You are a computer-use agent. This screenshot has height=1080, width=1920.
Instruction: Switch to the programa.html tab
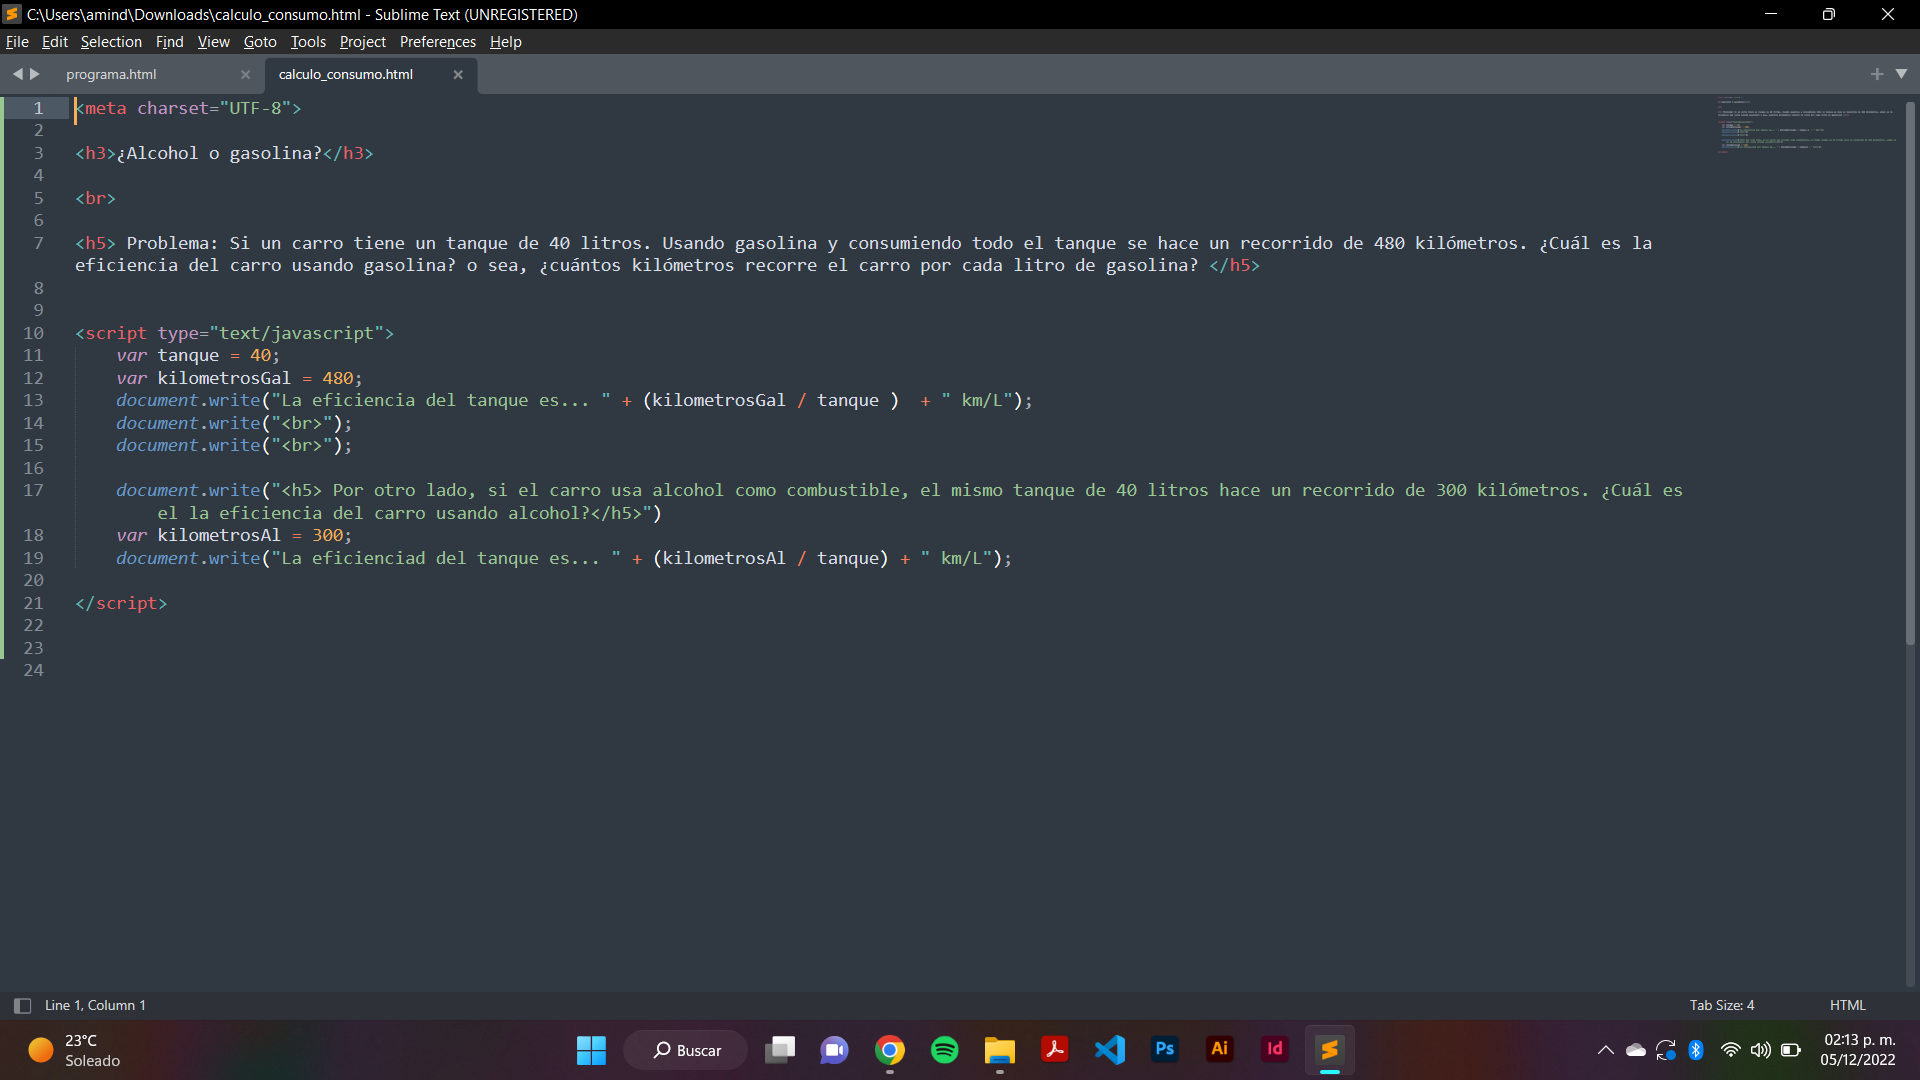pos(110,74)
